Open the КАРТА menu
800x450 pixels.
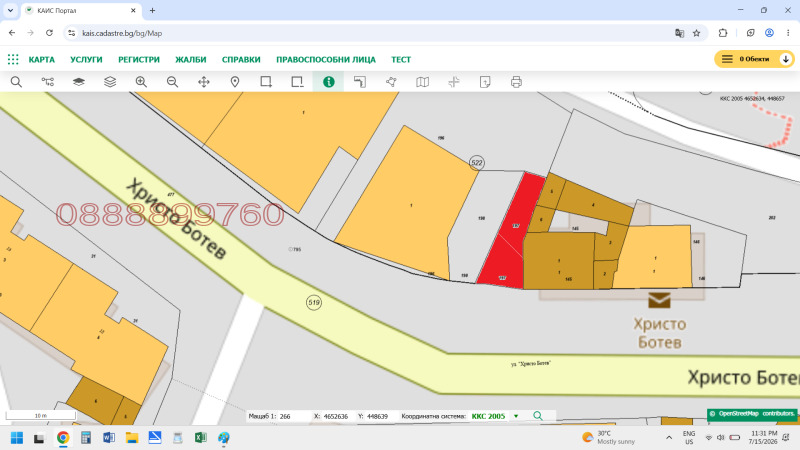(x=41, y=59)
